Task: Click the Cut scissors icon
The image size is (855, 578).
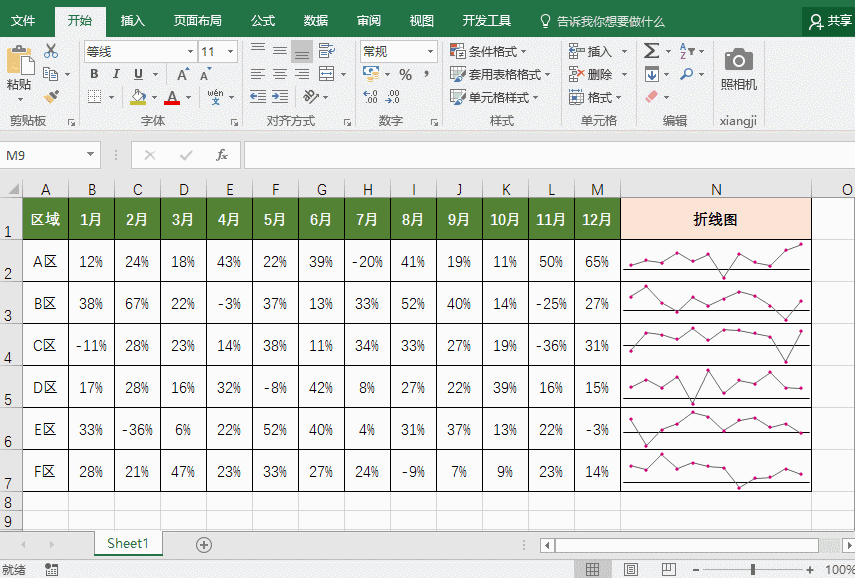Action: [x=51, y=51]
